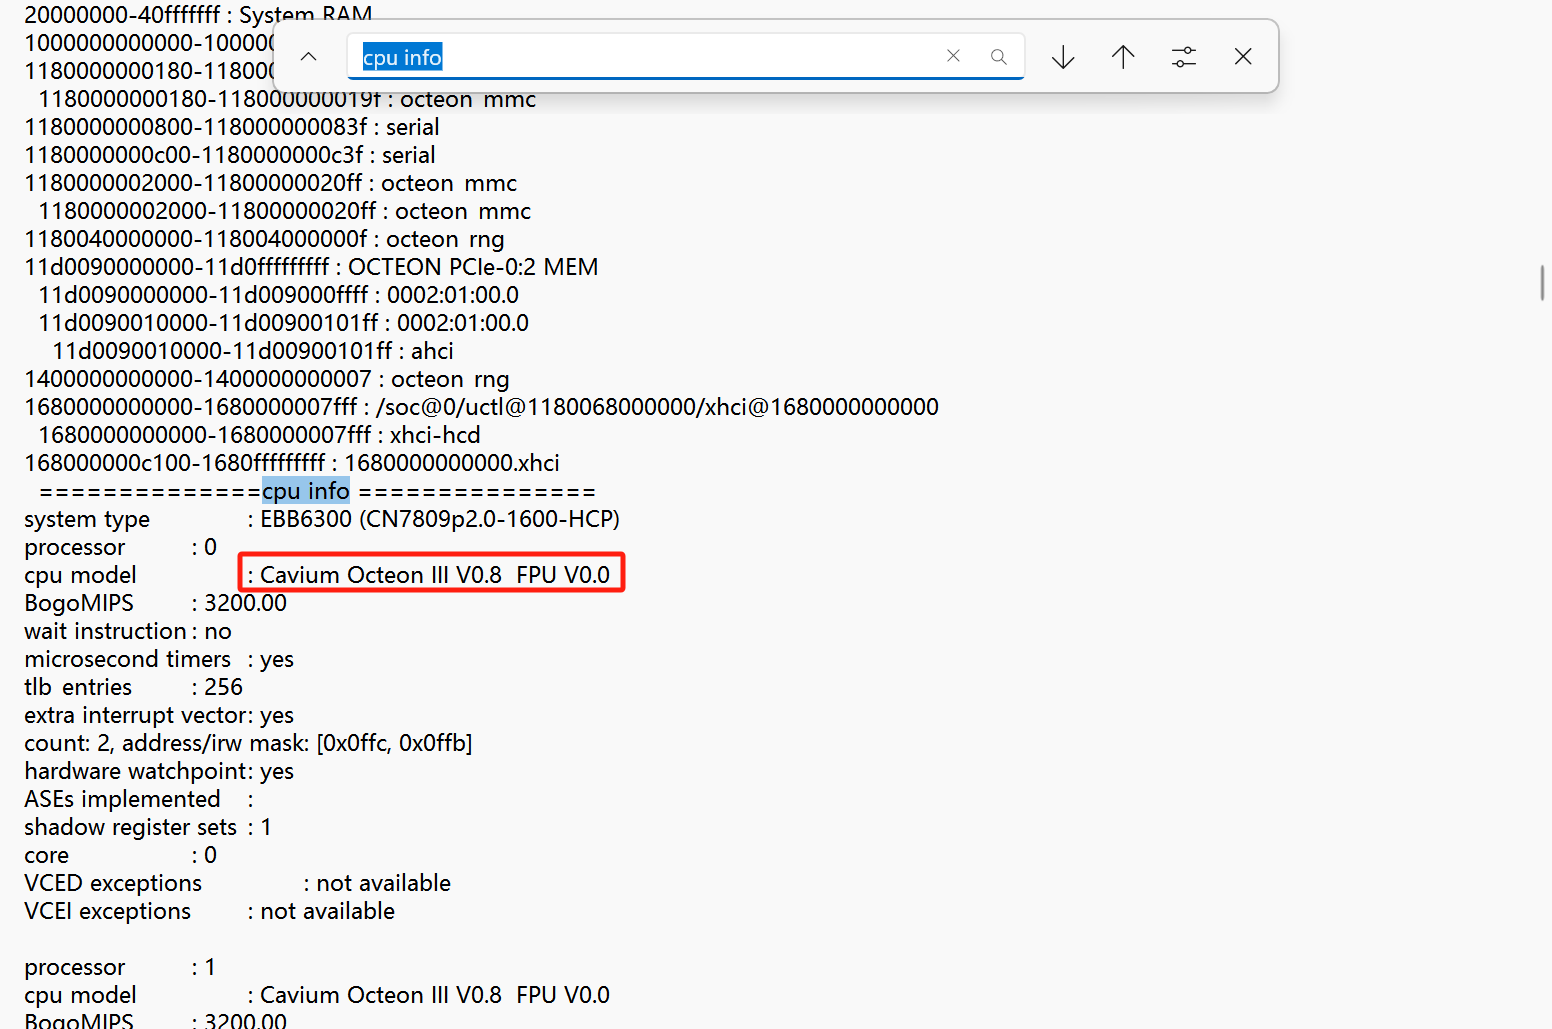Click the "cpu model" label under processor 0

click(80, 575)
